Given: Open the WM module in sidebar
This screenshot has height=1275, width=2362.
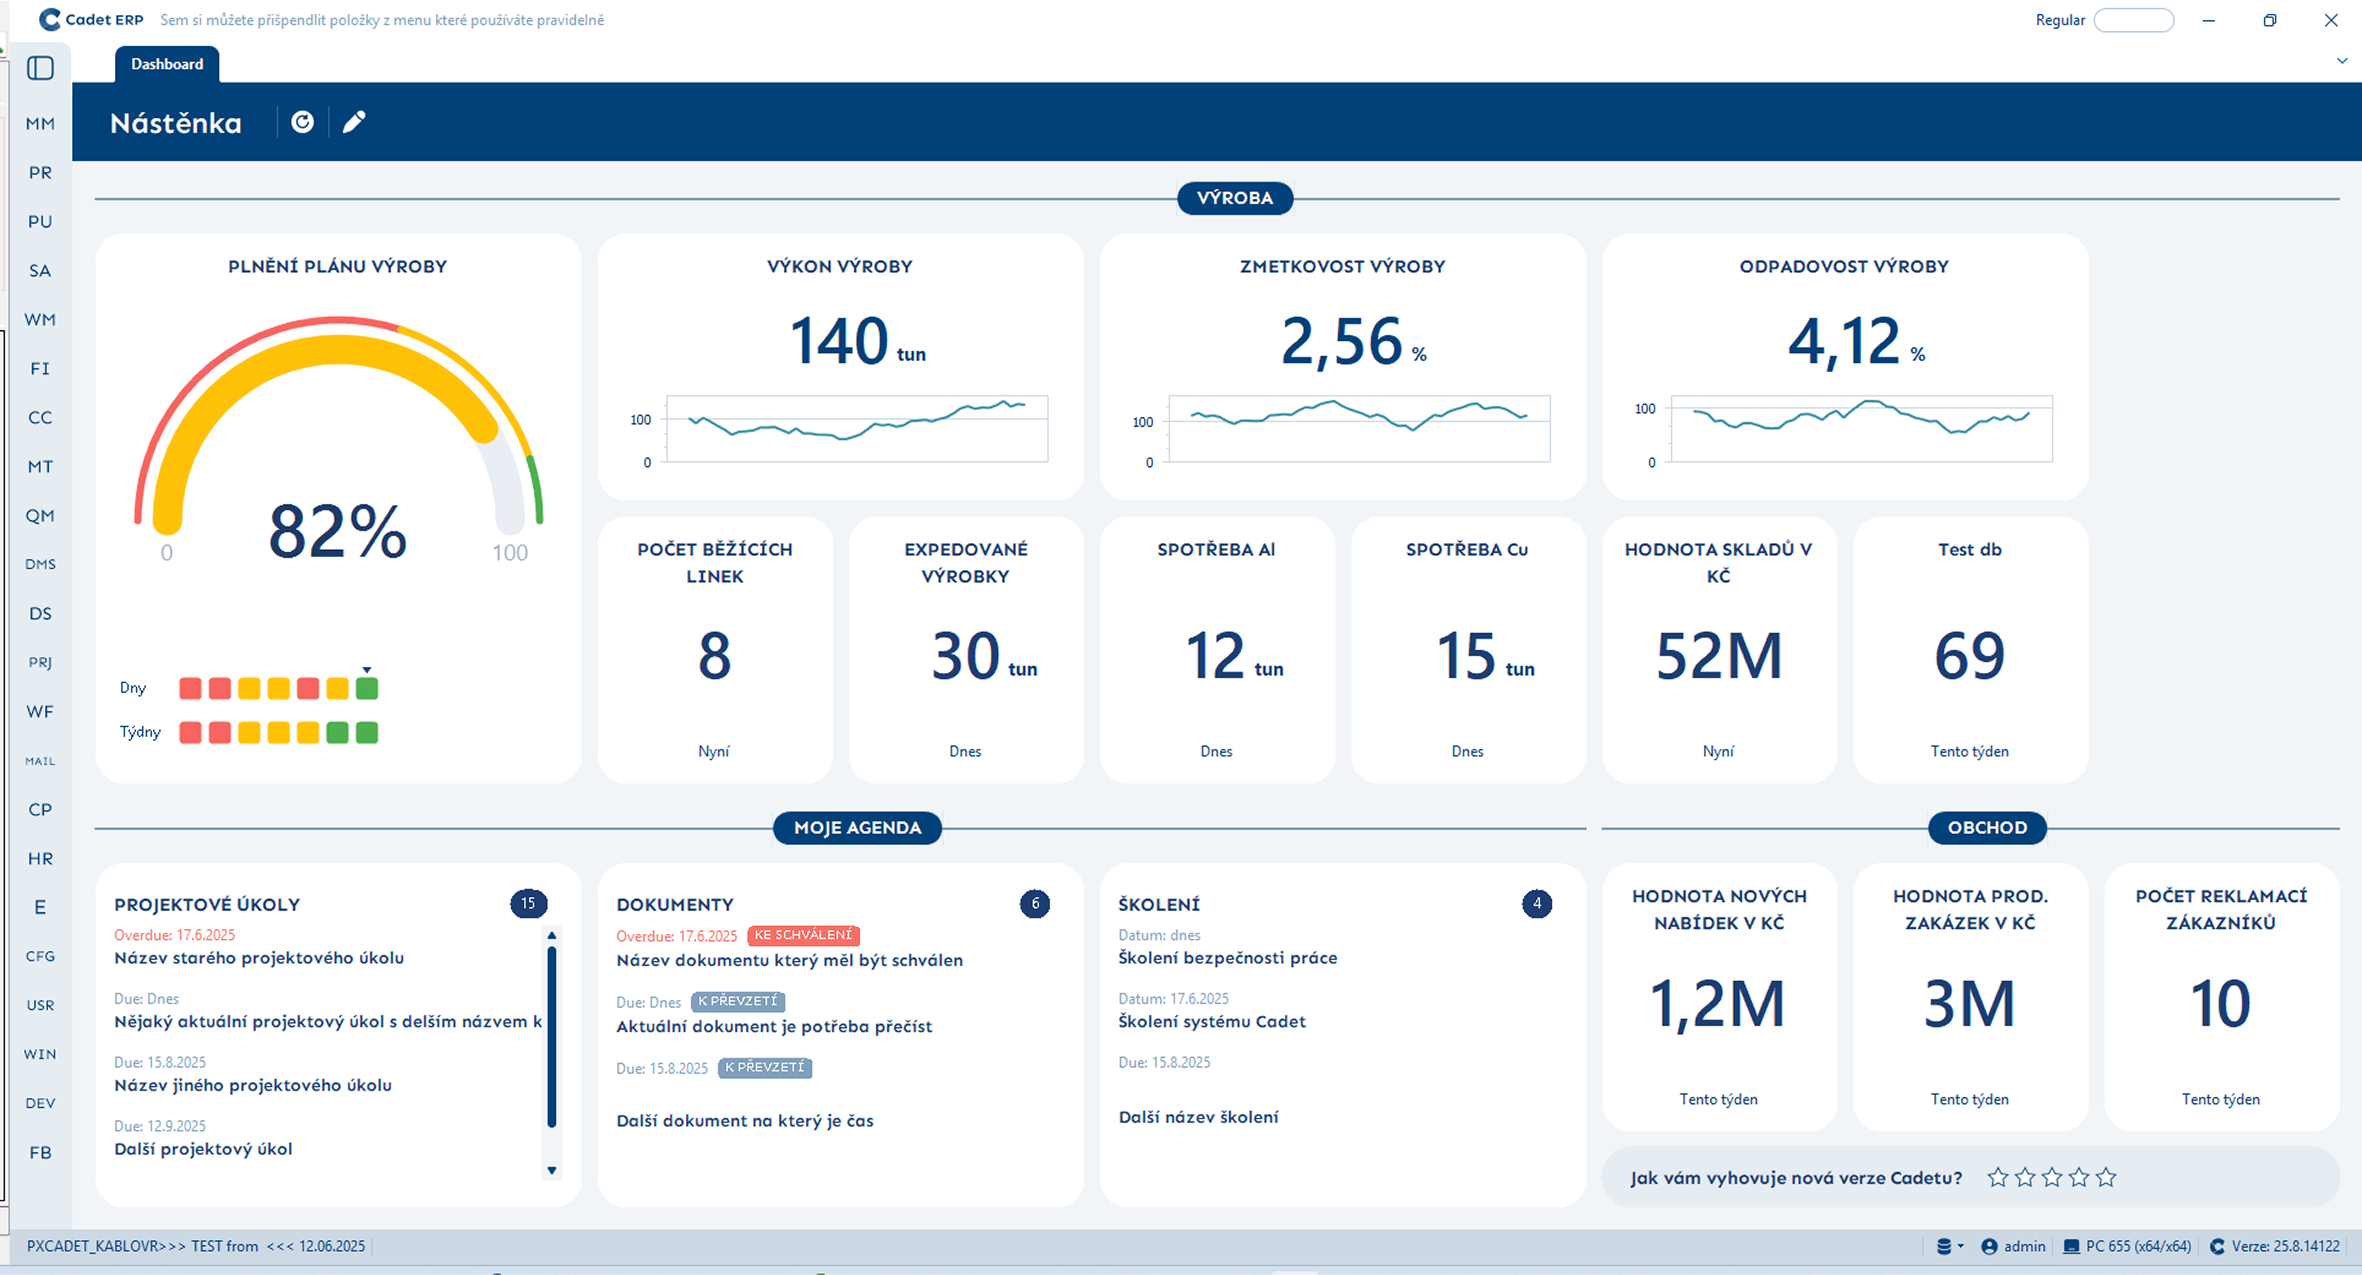Looking at the screenshot, I should point(40,320).
